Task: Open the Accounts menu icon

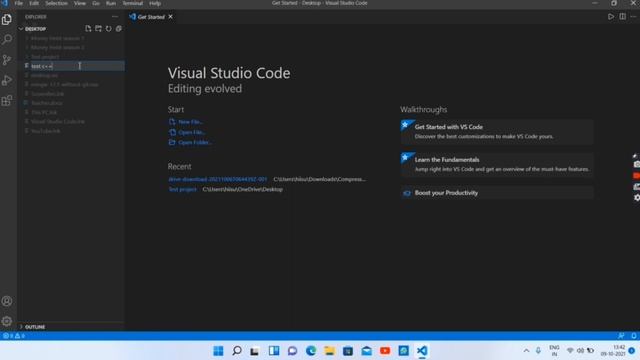Action: pyautogui.click(x=7, y=301)
